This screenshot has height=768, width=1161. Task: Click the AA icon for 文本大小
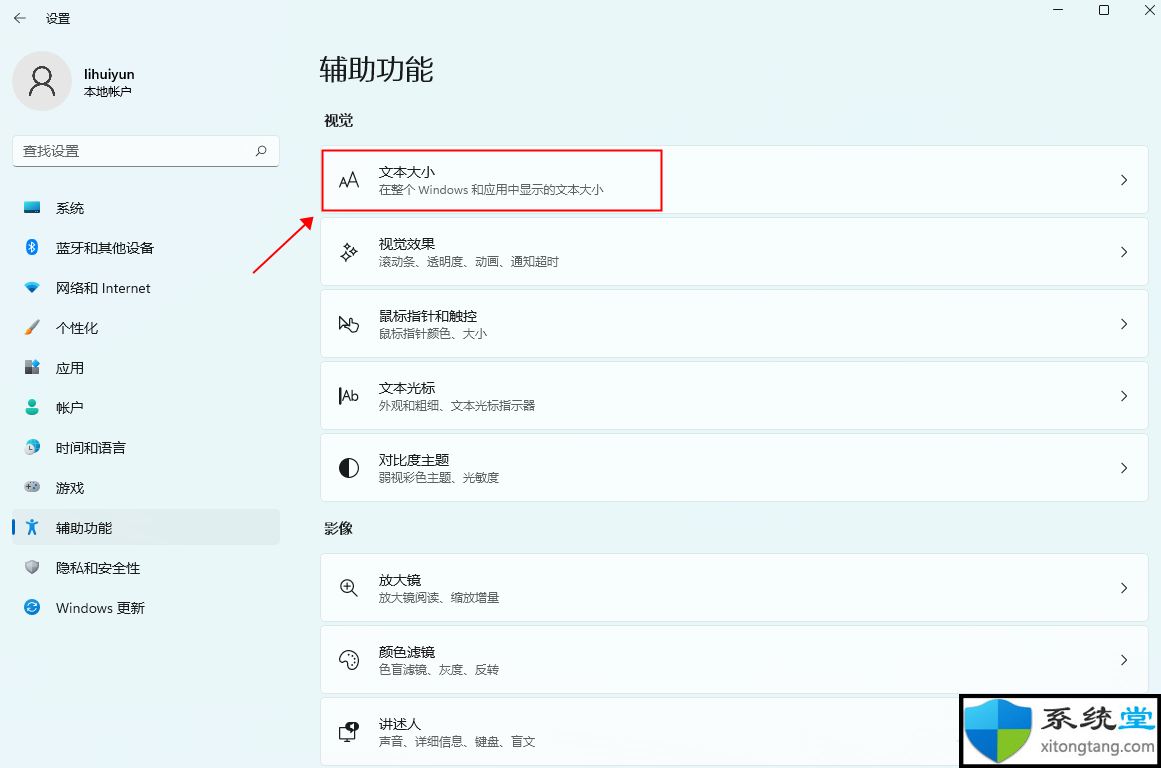(349, 180)
